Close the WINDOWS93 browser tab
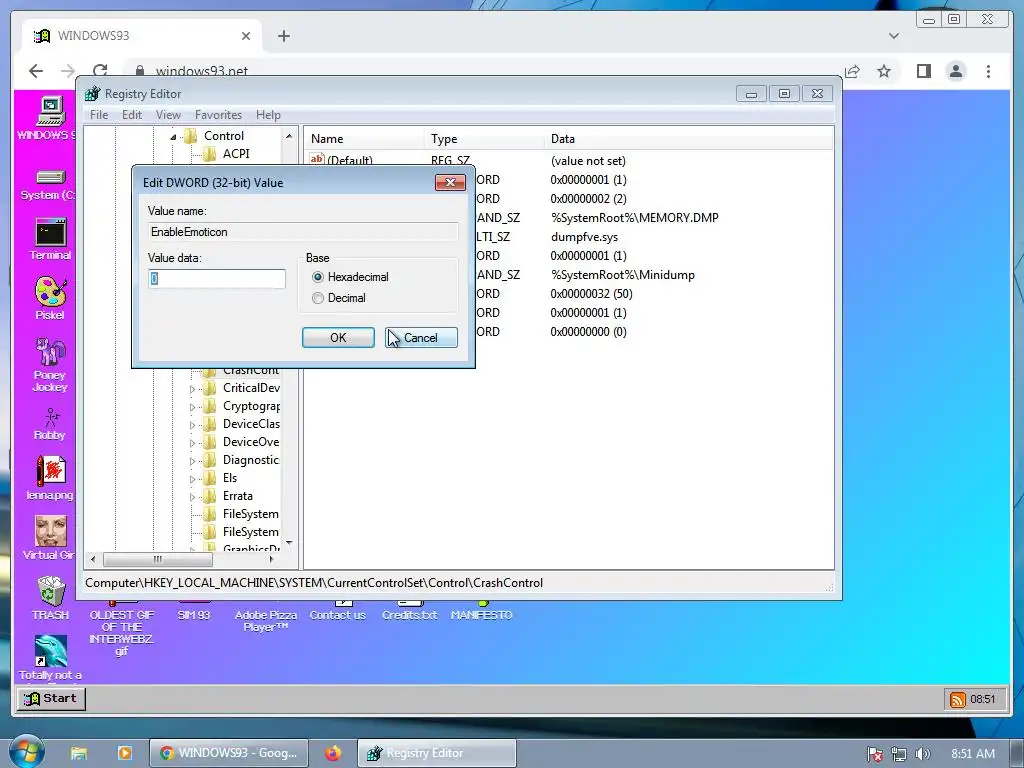This screenshot has width=1024, height=768. pos(246,36)
